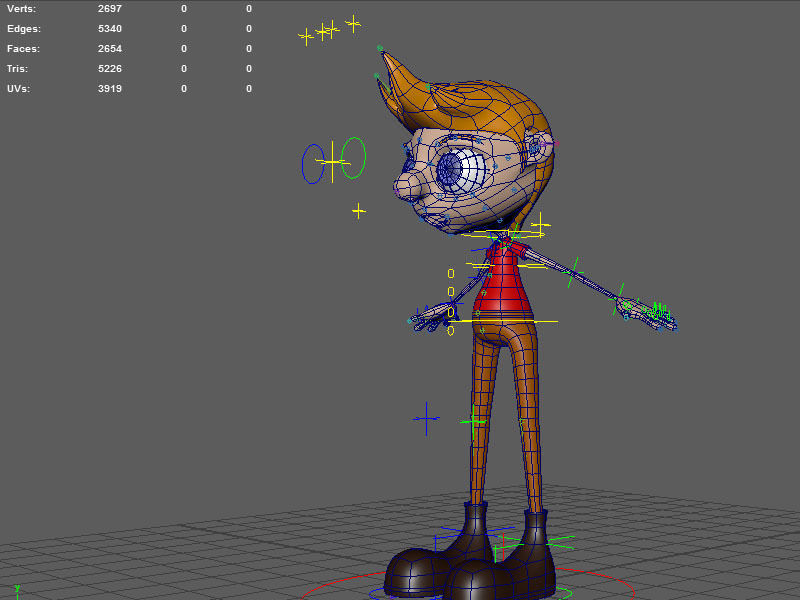This screenshot has width=800, height=600.
Task: Pick the yellow cross between the eye circles
Action: [332, 162]
